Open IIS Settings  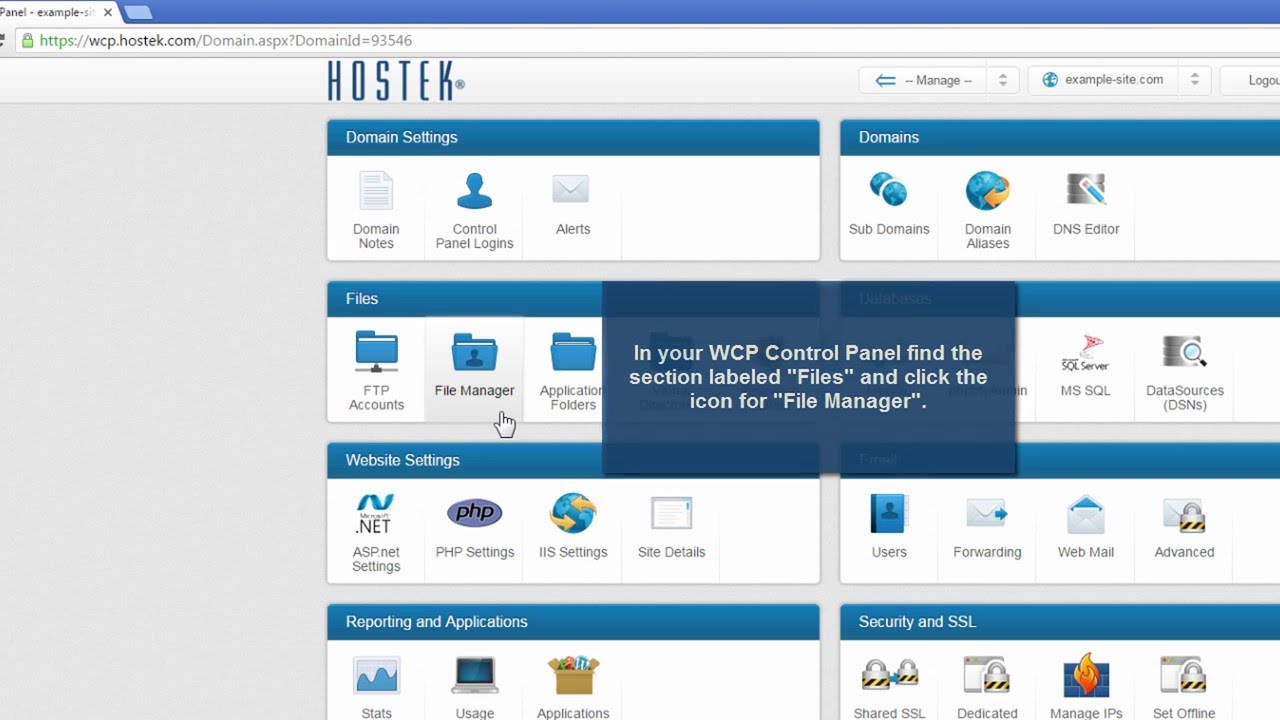click(573, 527)
